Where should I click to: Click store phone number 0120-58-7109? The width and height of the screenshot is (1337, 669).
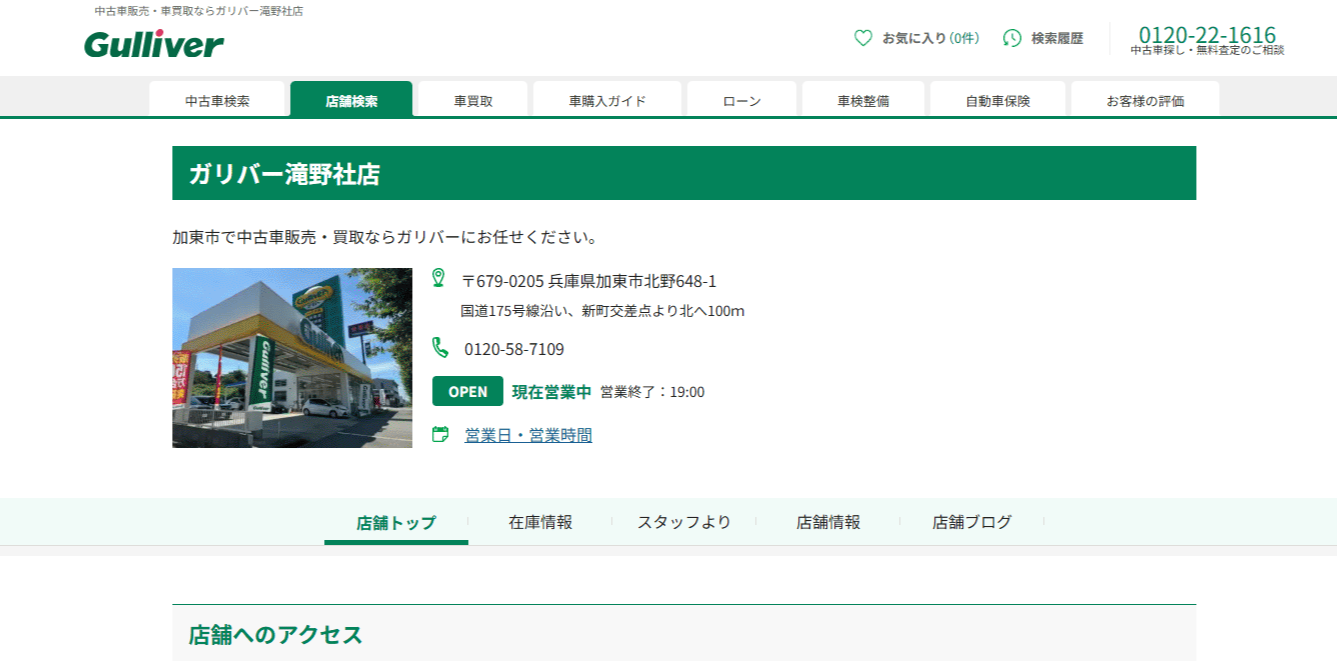coord(514,349)
